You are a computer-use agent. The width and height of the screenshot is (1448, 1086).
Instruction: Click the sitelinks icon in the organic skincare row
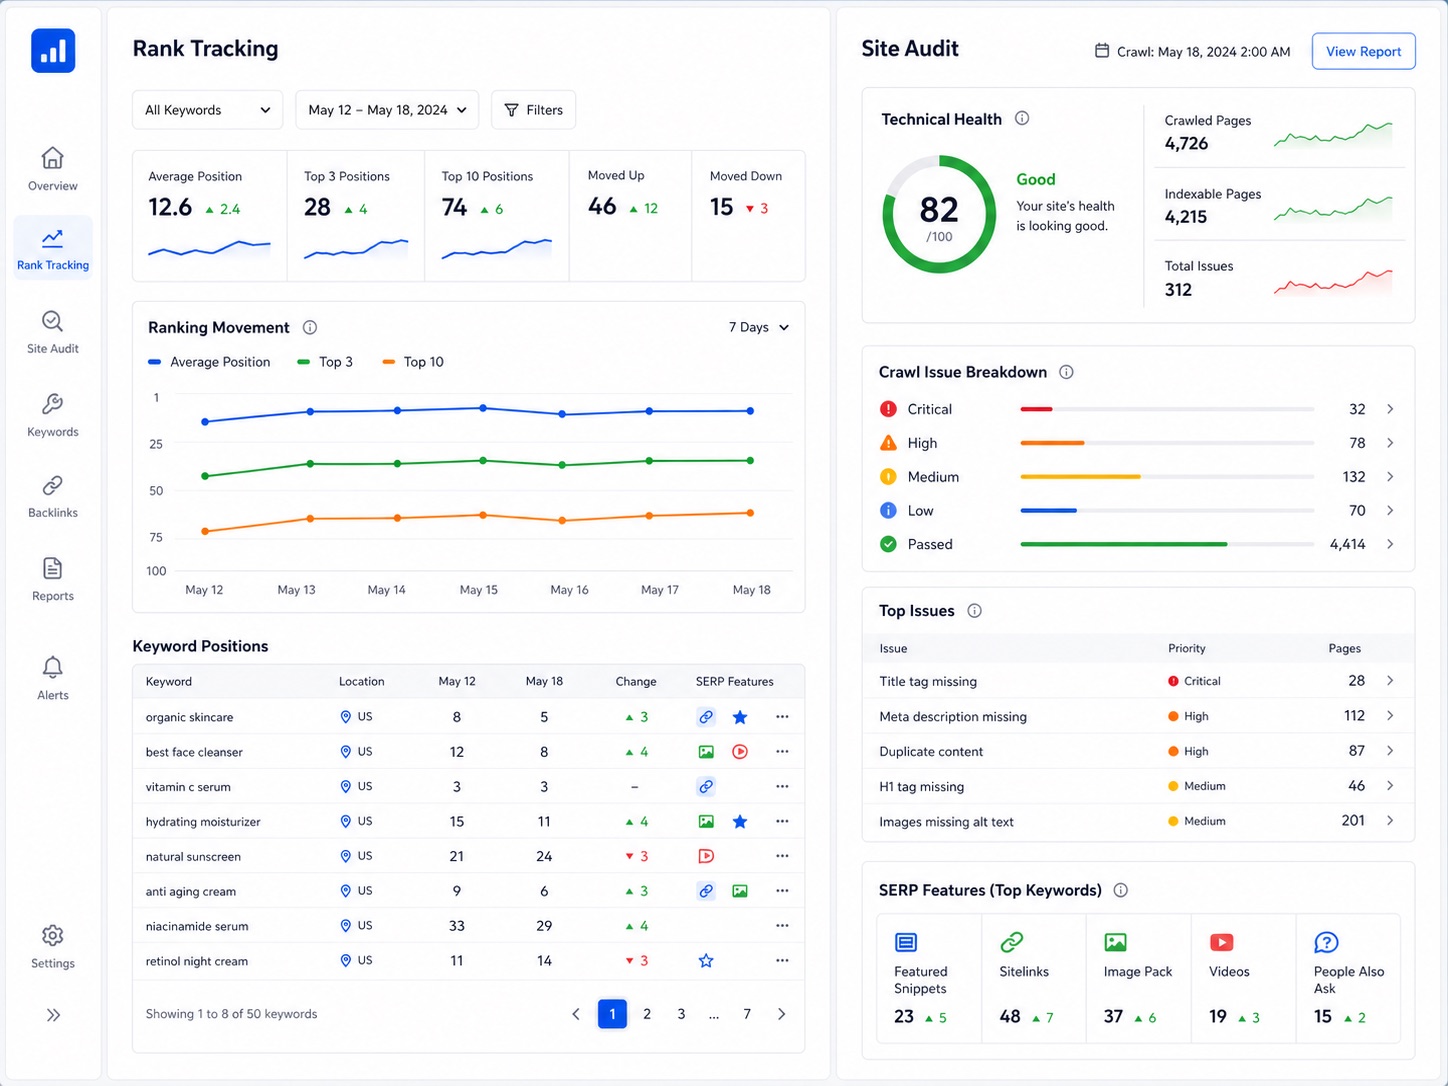[706, 717]
